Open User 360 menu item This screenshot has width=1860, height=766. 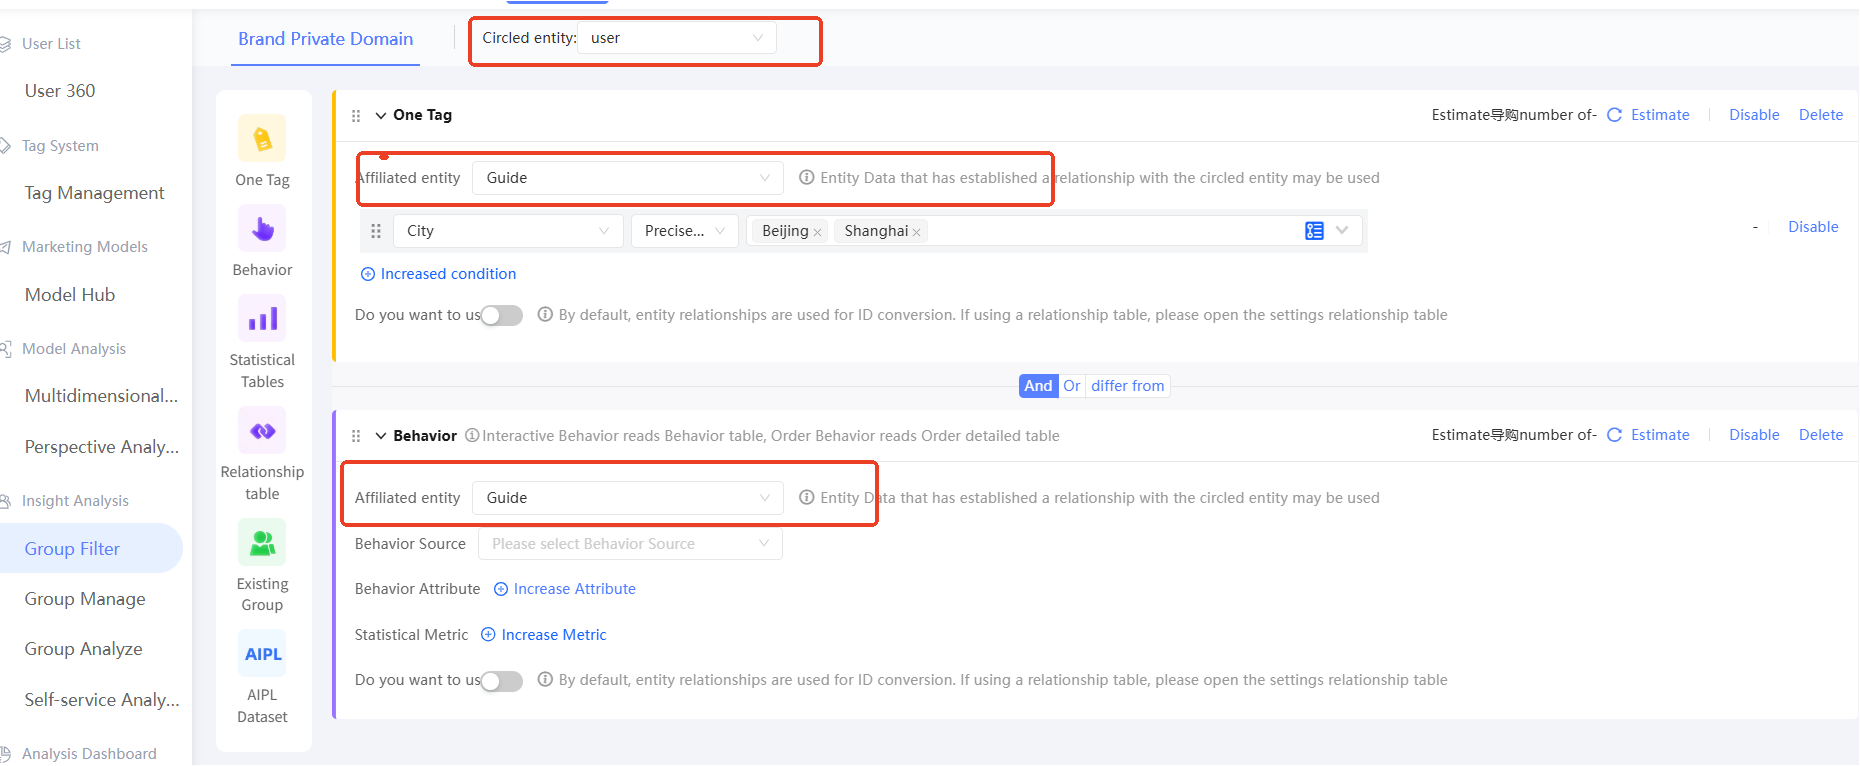tap(60, 91)
